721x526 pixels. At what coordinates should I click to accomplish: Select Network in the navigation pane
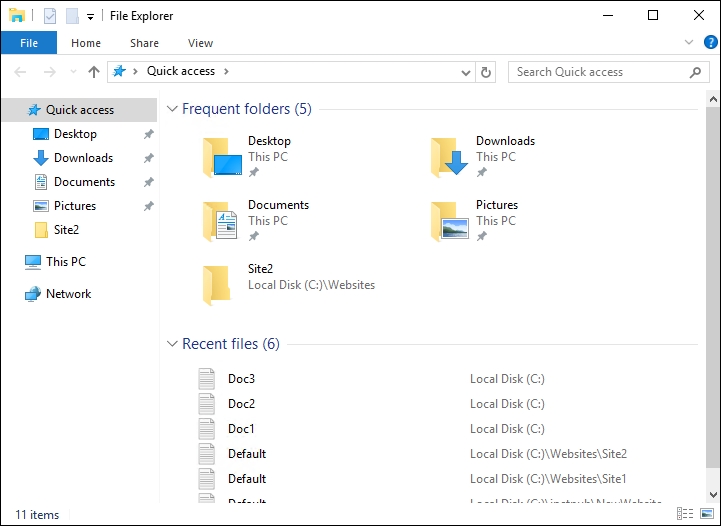[x=68, y=294]
